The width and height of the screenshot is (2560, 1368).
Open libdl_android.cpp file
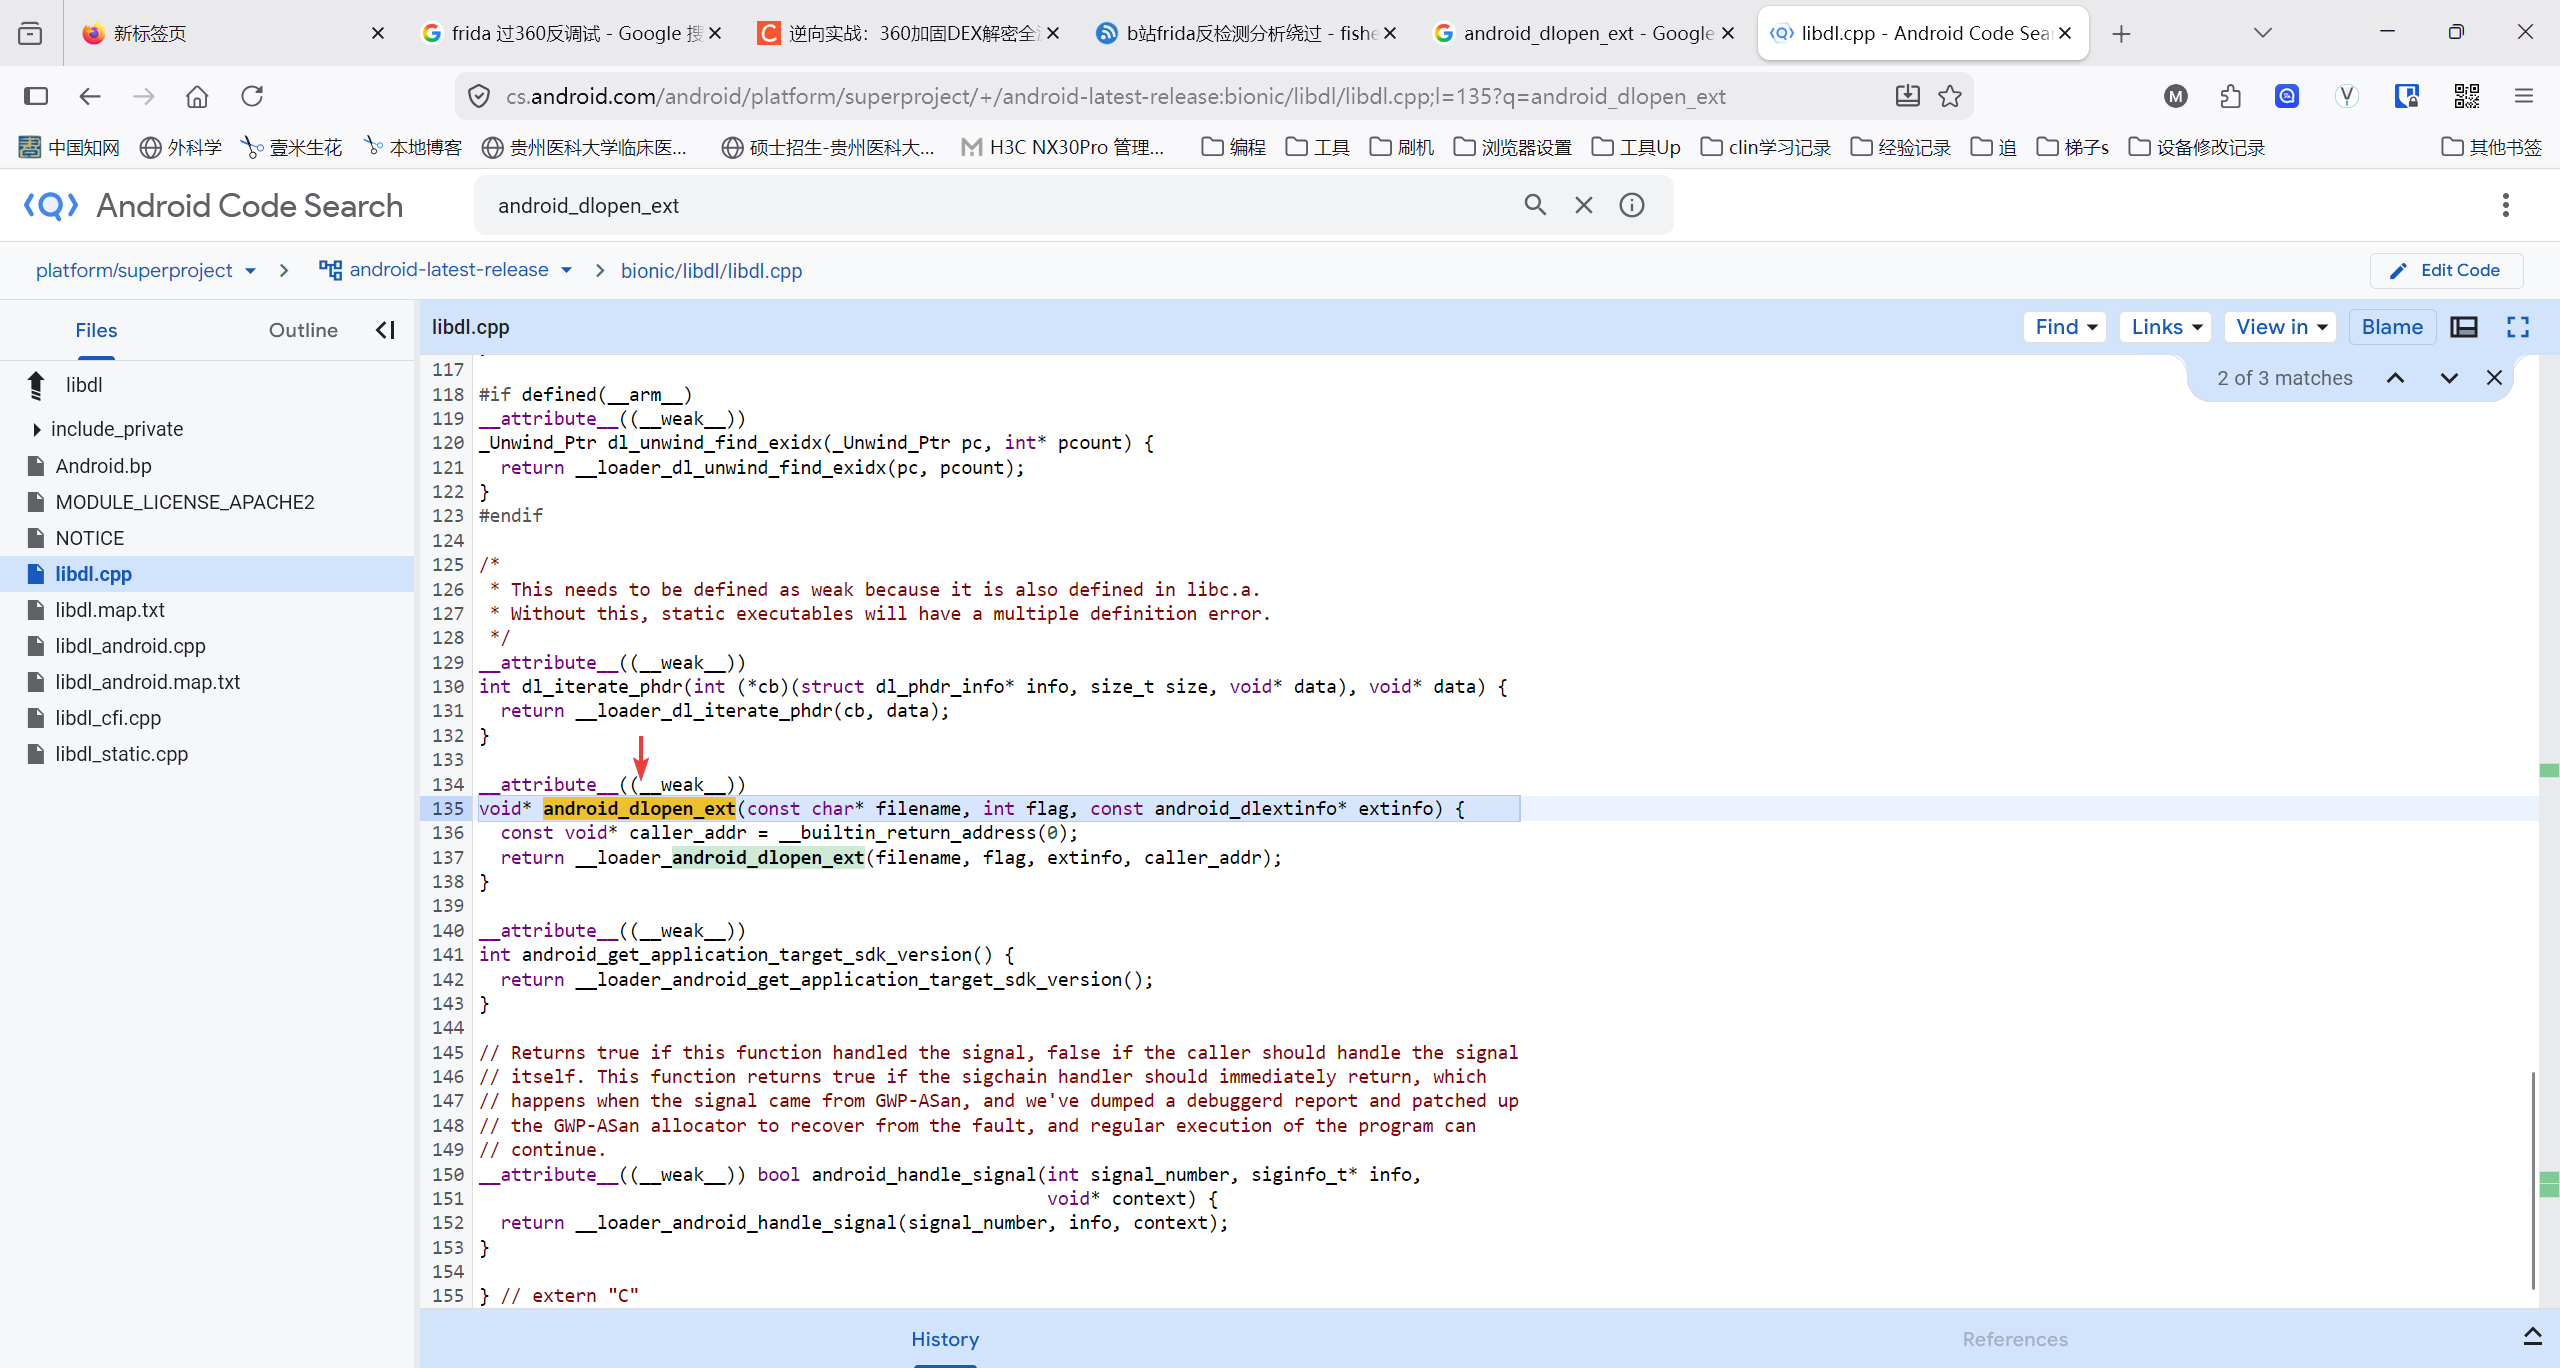click(130, 646)
